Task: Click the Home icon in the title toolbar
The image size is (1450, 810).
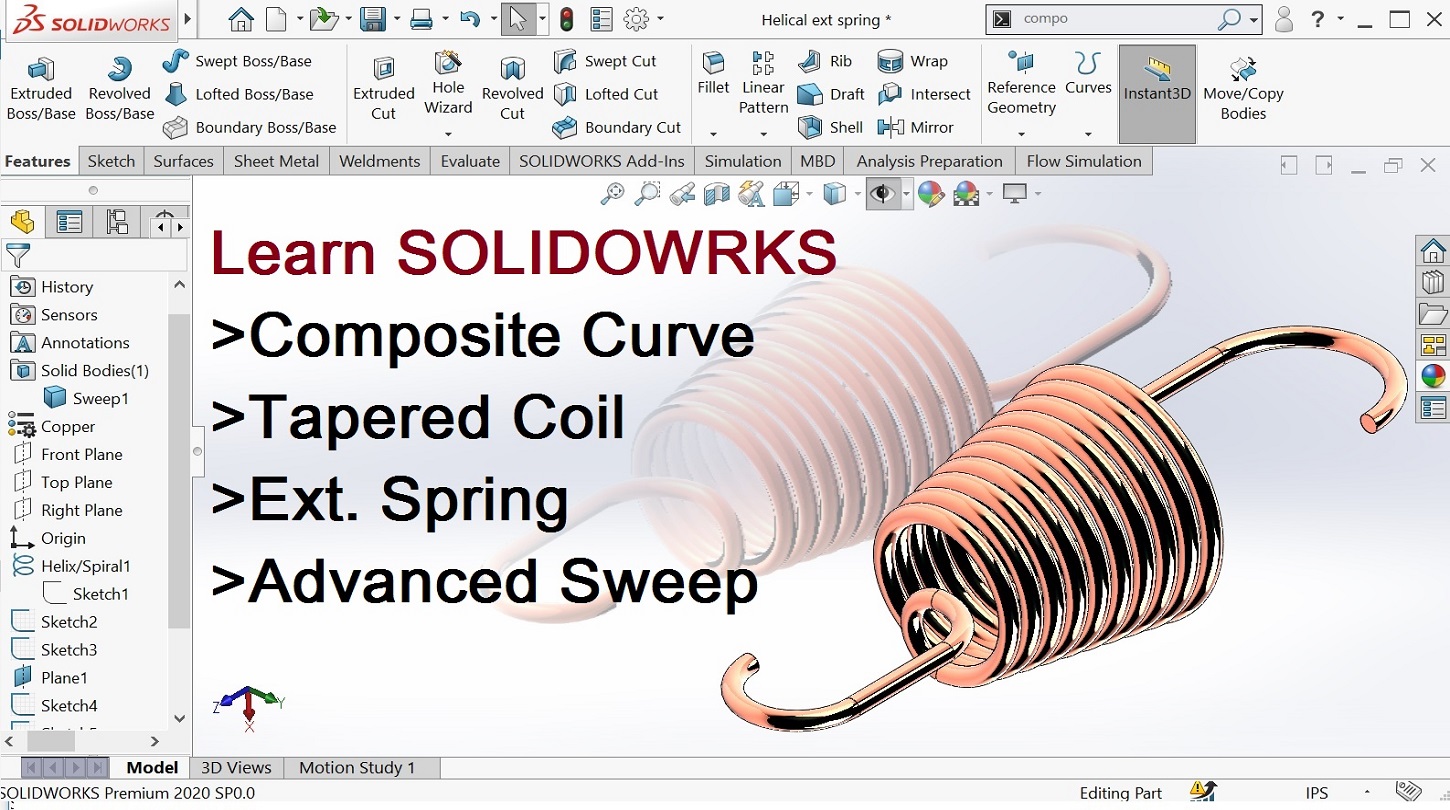Action: click(240, 19)
